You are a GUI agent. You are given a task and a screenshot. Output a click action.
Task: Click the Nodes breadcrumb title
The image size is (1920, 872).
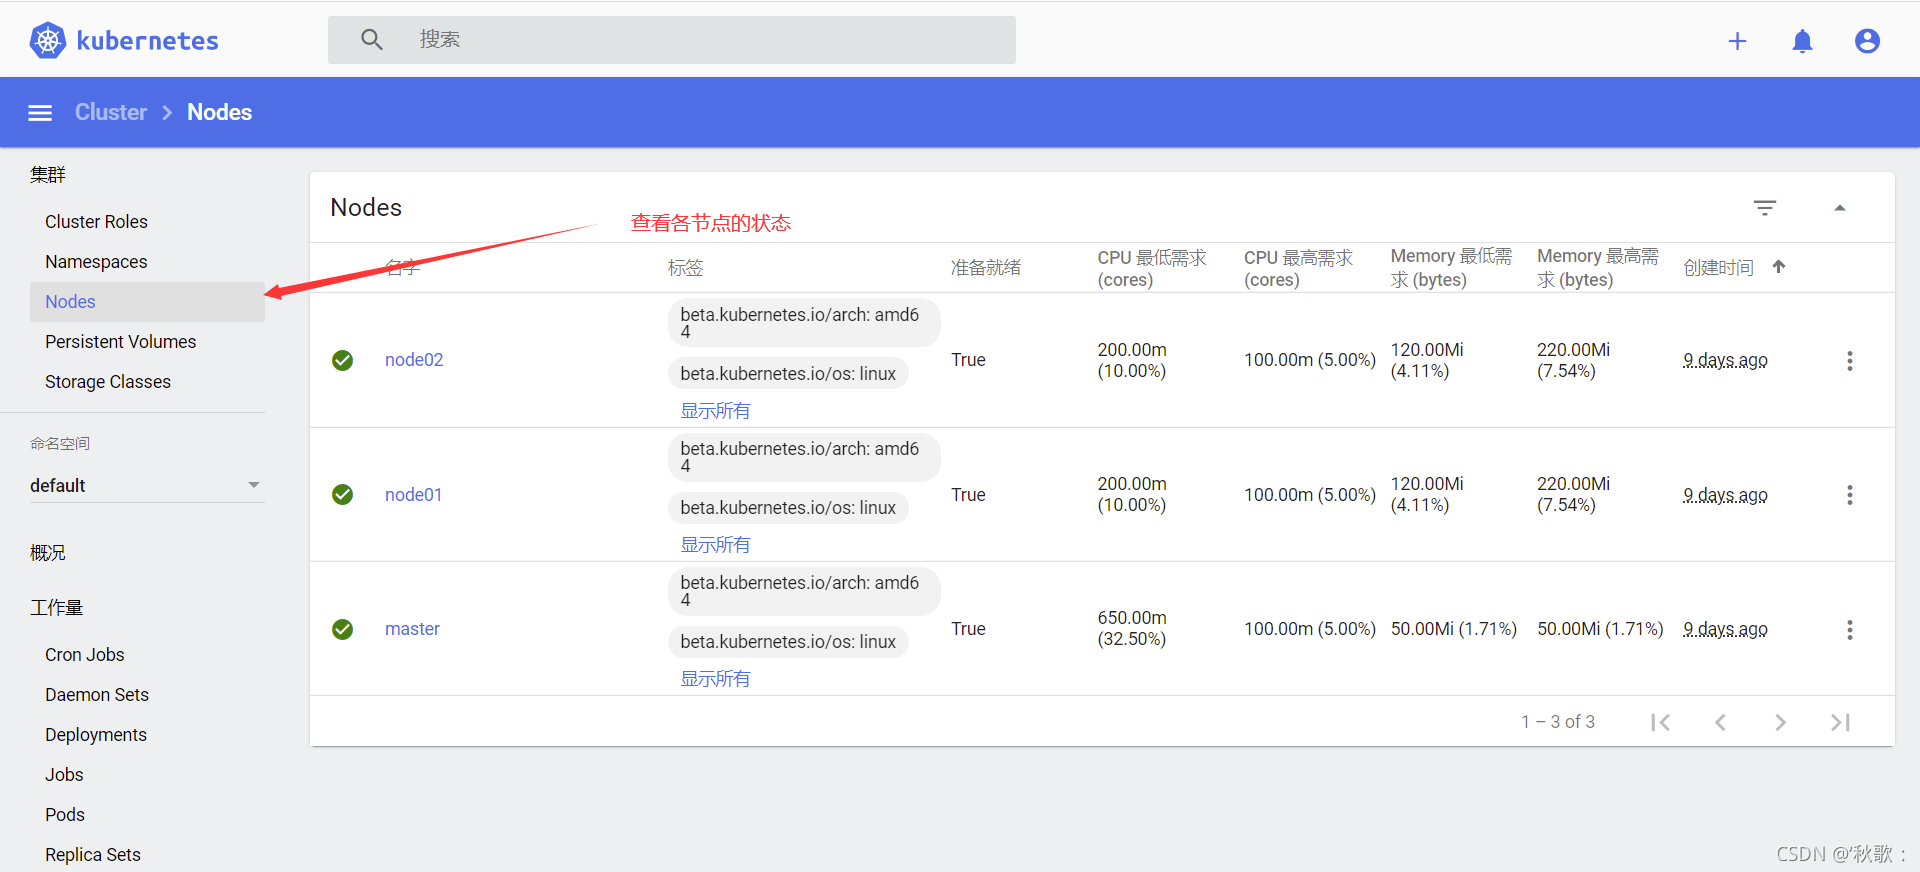220,112
